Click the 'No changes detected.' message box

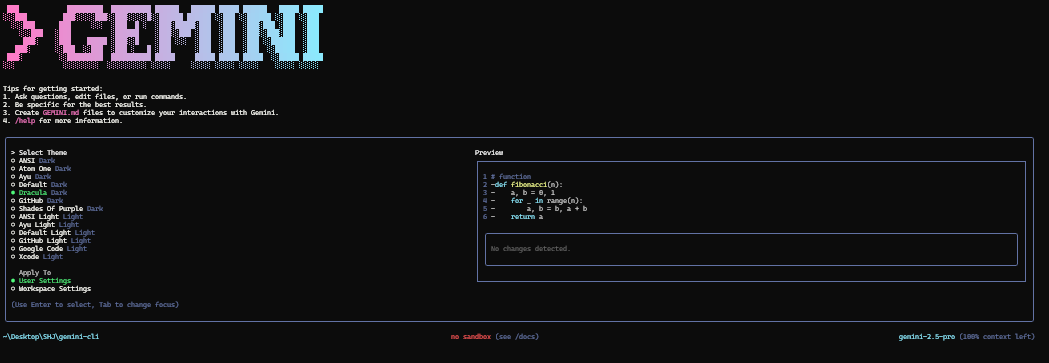pyautogui.click(x=751, y=249)
